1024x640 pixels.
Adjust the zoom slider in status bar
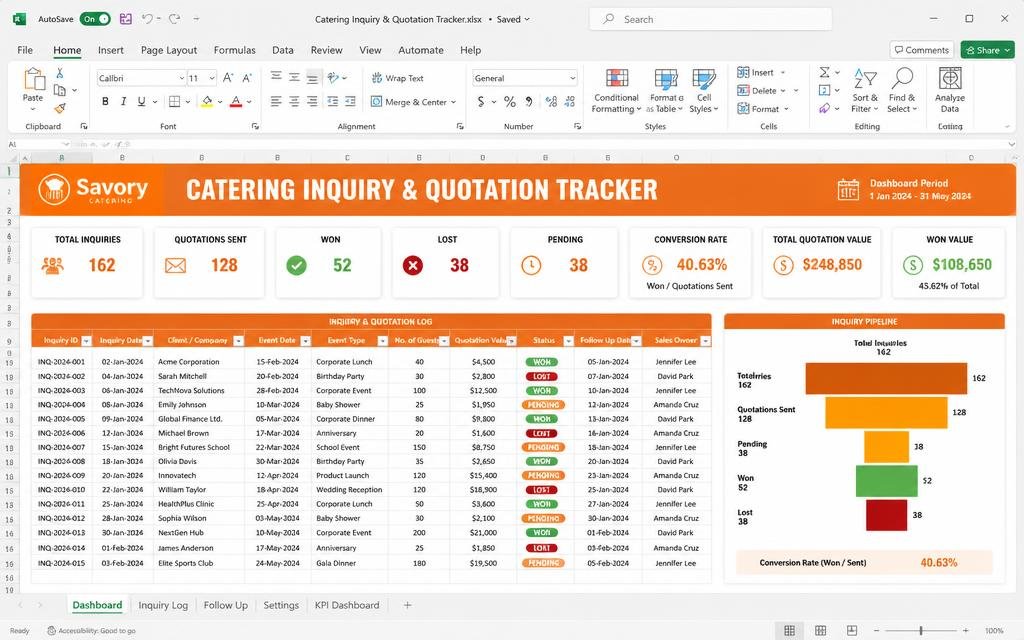coord(921,630)
